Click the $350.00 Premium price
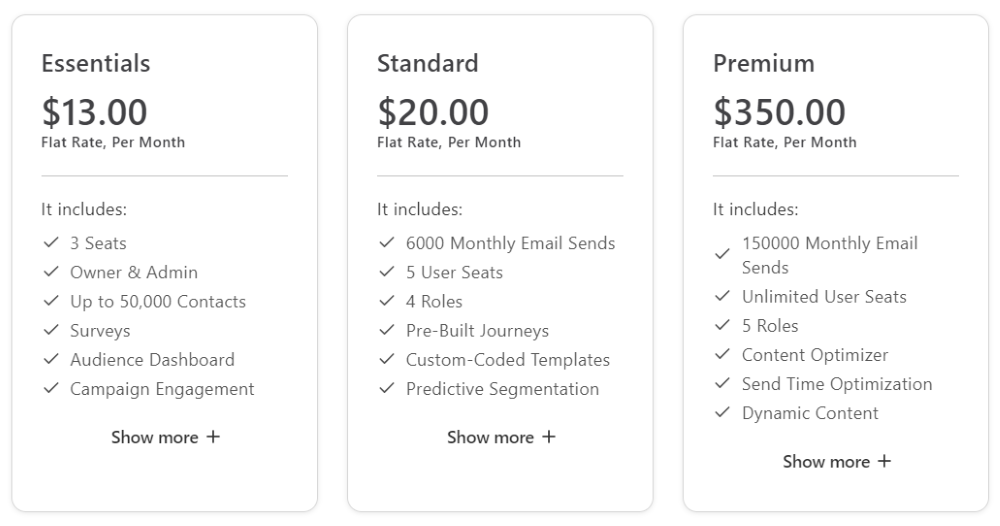This screenshot has width=1000, height=526. (x=779, y=112)
